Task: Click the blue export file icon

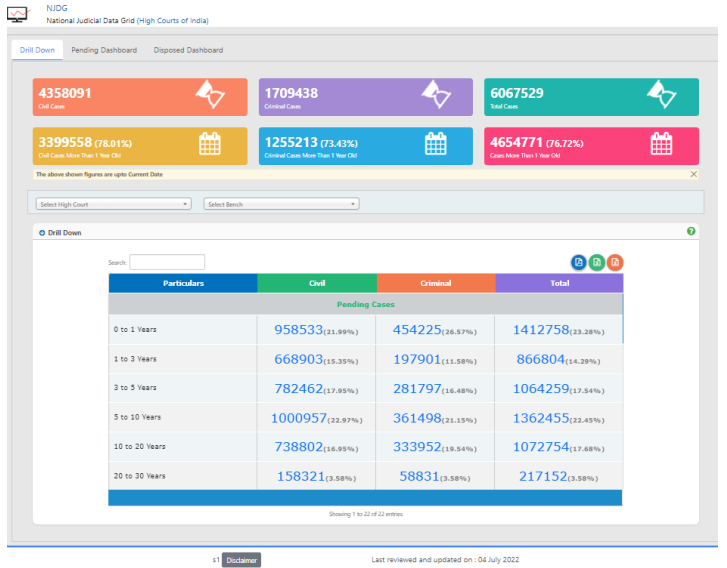Action: click(x=579, y=262)
